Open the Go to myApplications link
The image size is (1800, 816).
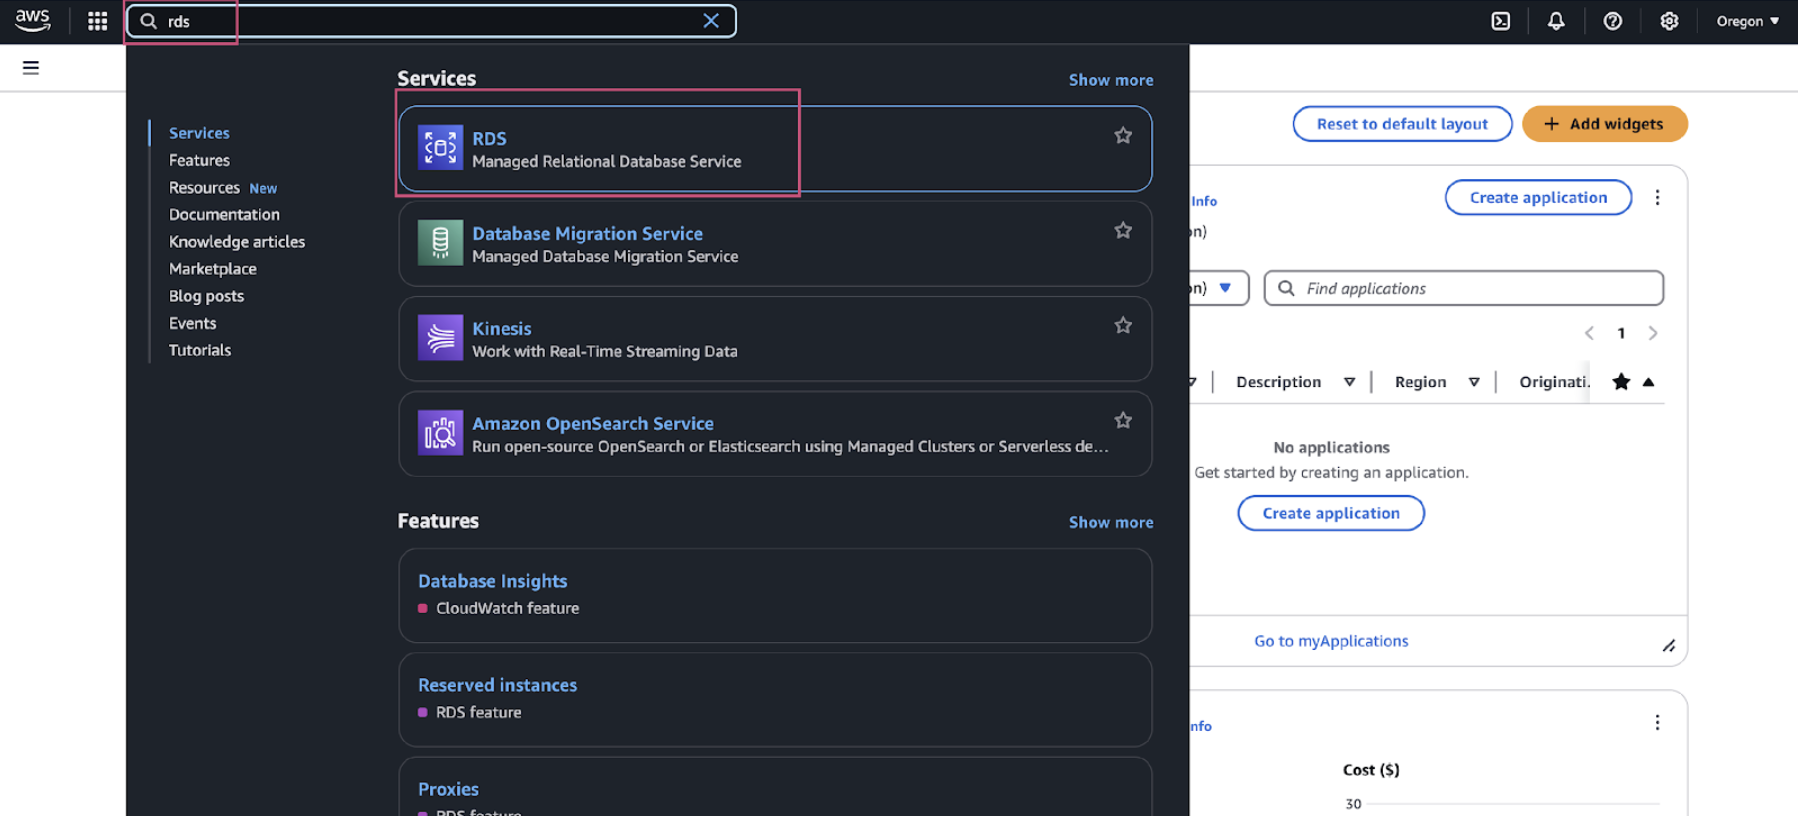pyautogui.click(x=1331, y=641)
